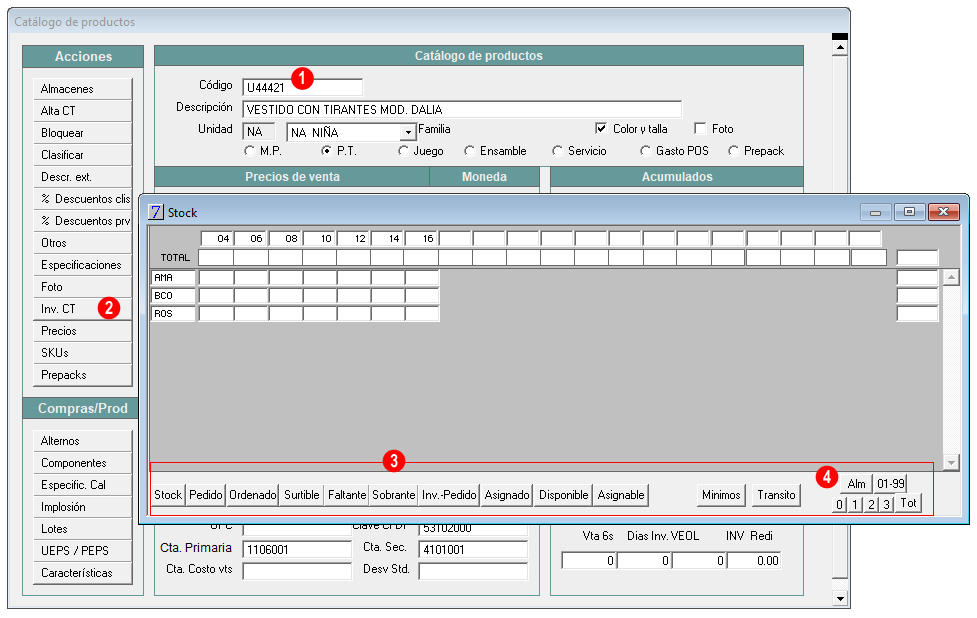
Task: Show Stock view in Stock window
Action: (x=168, y=495)
